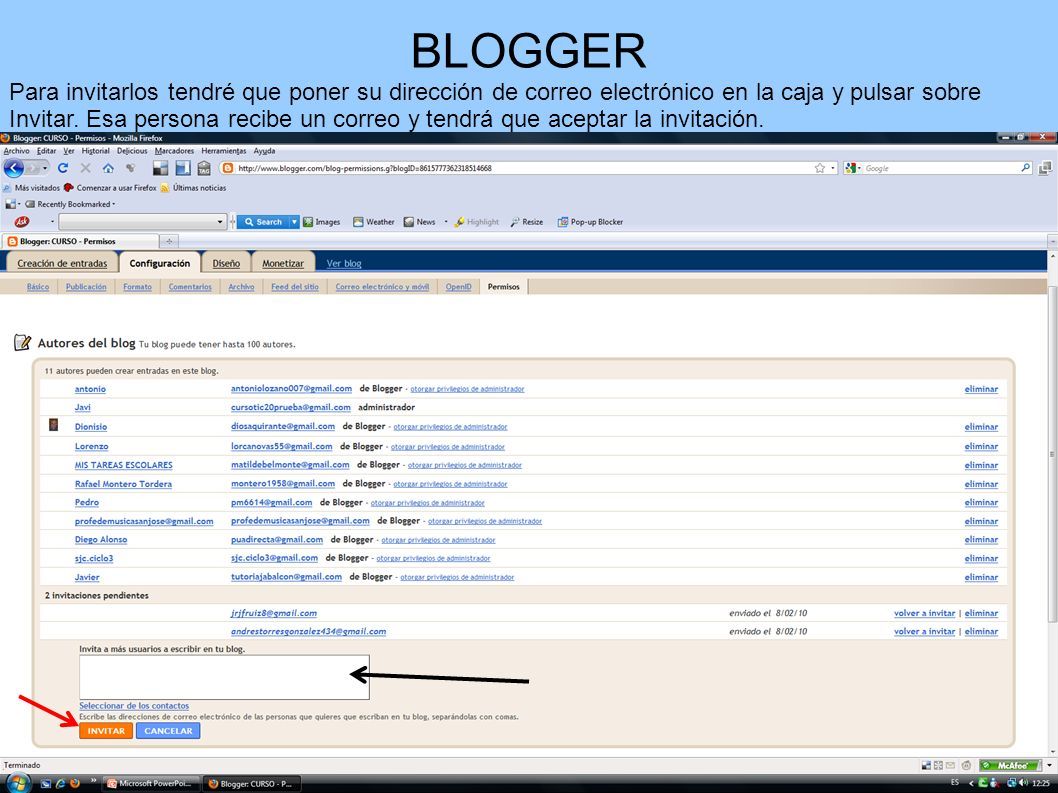Reload the Blogger permissions page
Screen dimensions: 1058x793
click(x=63, y=168)
